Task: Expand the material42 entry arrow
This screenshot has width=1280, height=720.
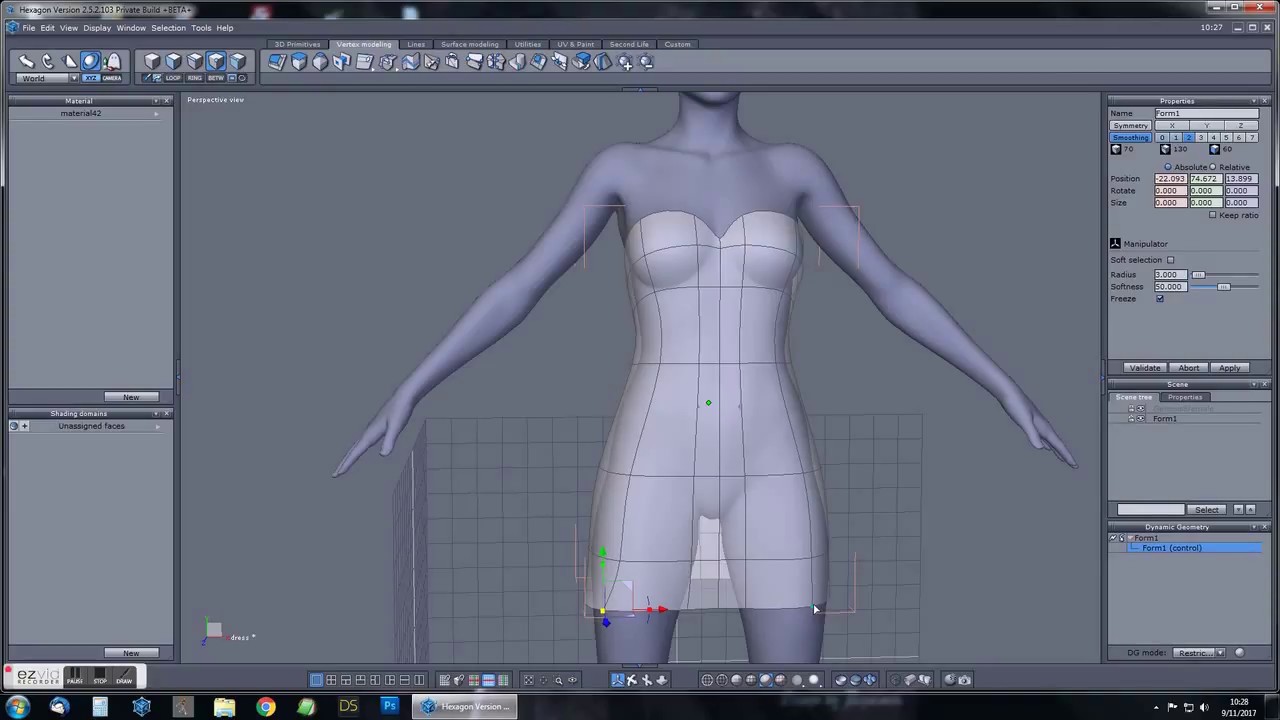Action: (x=156, y=114)
